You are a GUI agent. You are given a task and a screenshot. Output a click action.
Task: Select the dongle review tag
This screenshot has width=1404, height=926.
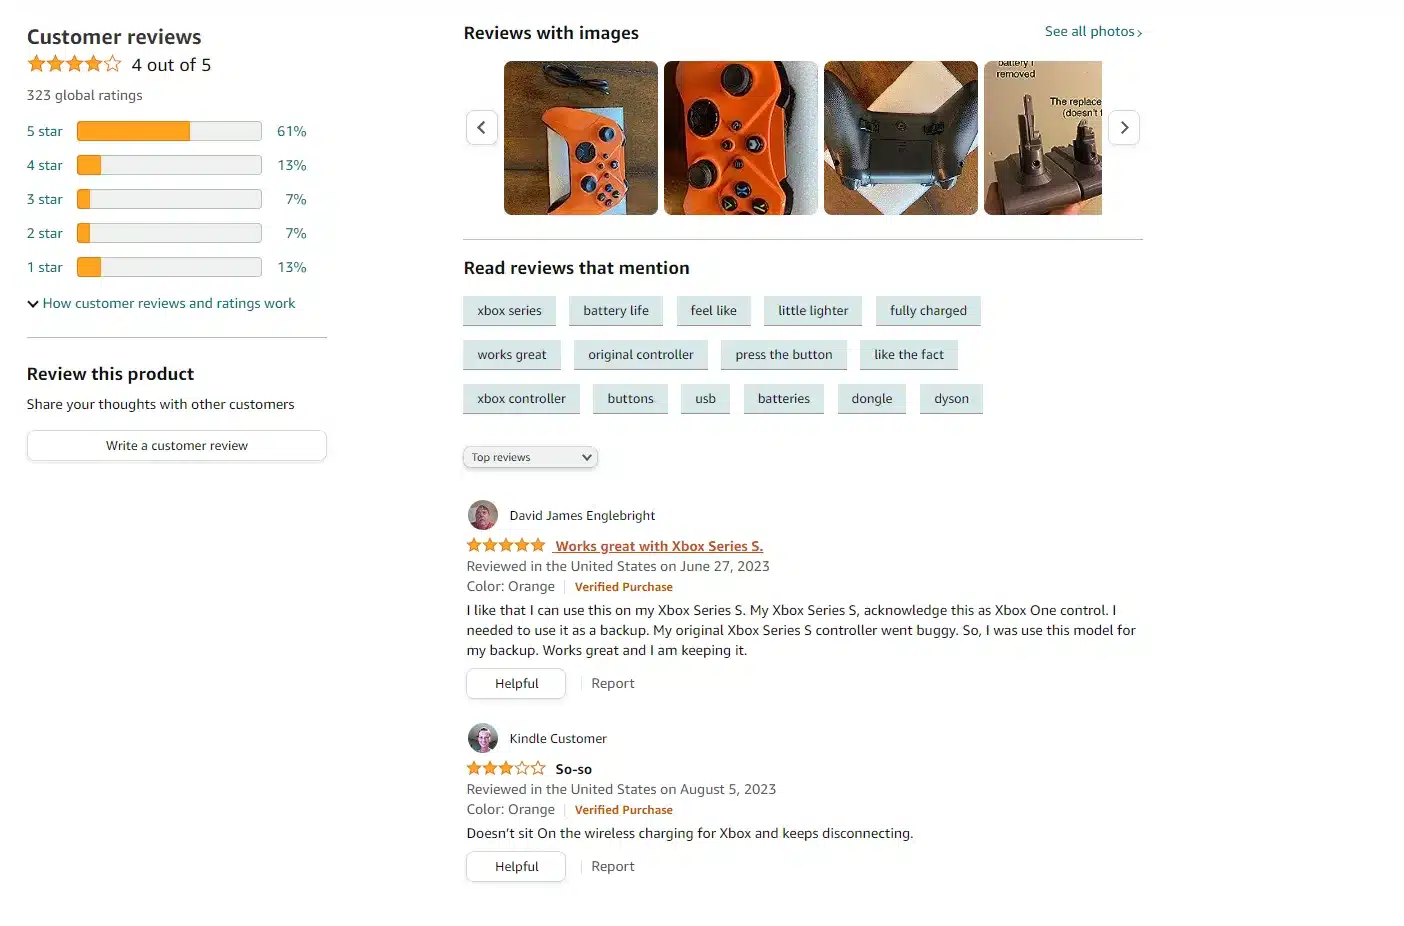pos(871,399)
